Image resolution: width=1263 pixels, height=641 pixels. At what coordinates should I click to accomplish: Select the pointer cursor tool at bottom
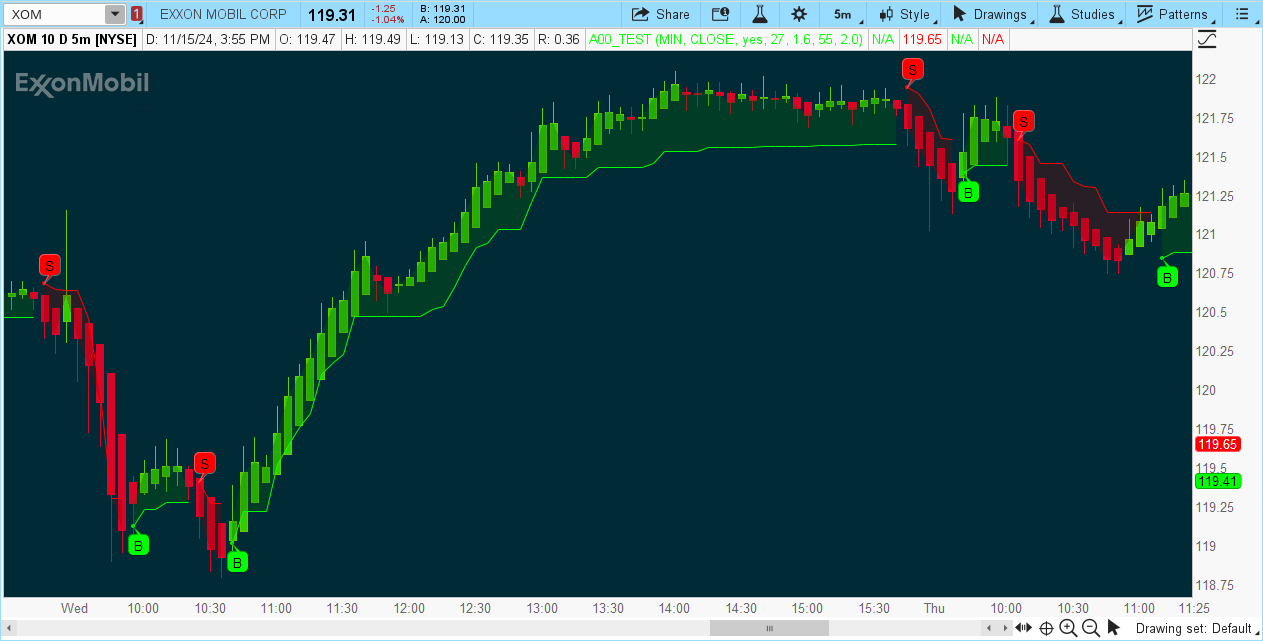(1113, 628)
